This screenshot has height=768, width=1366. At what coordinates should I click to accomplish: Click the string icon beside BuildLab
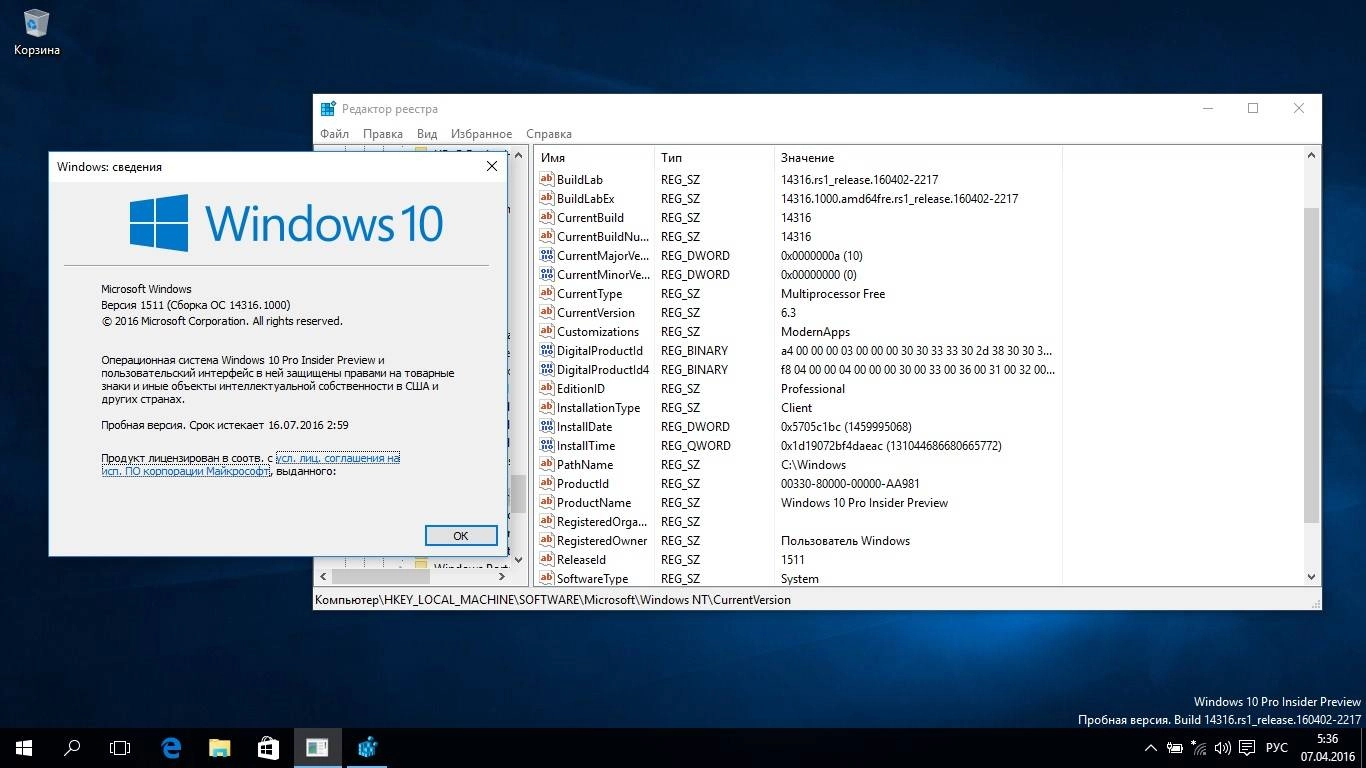547,179
